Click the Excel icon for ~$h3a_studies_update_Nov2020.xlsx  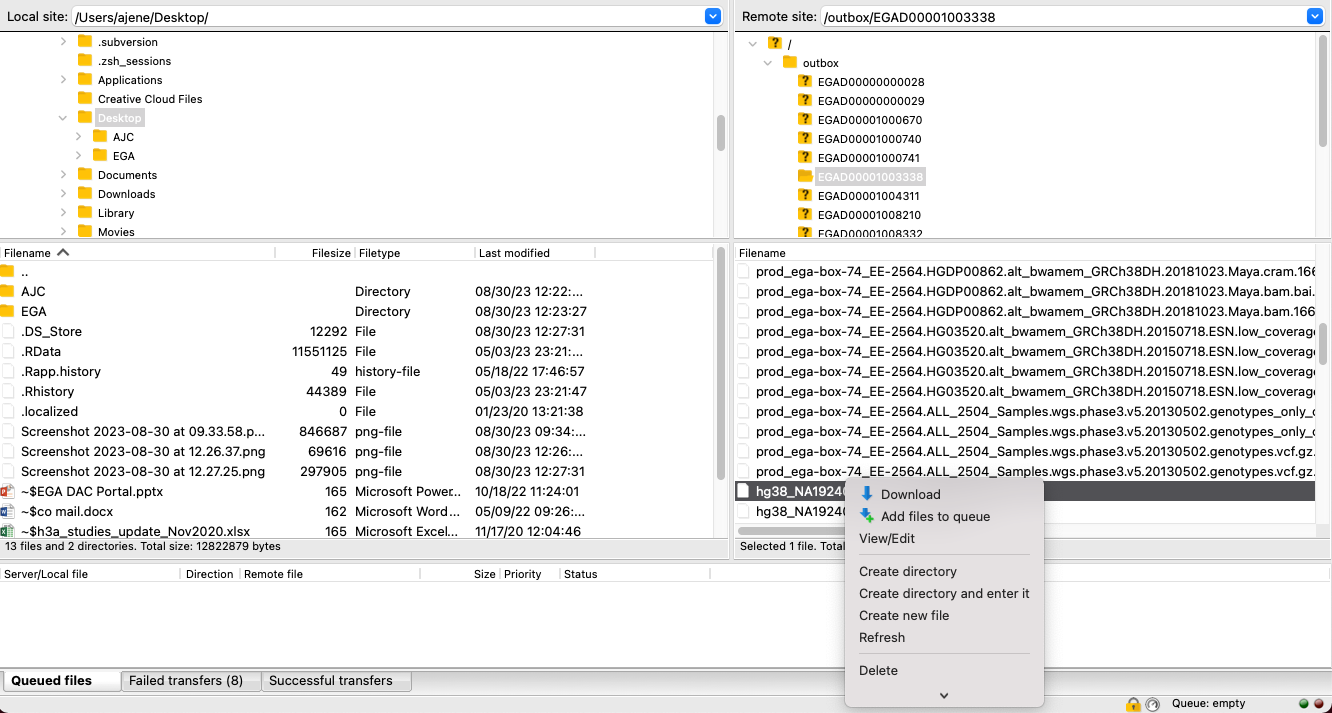pos(8,531)
